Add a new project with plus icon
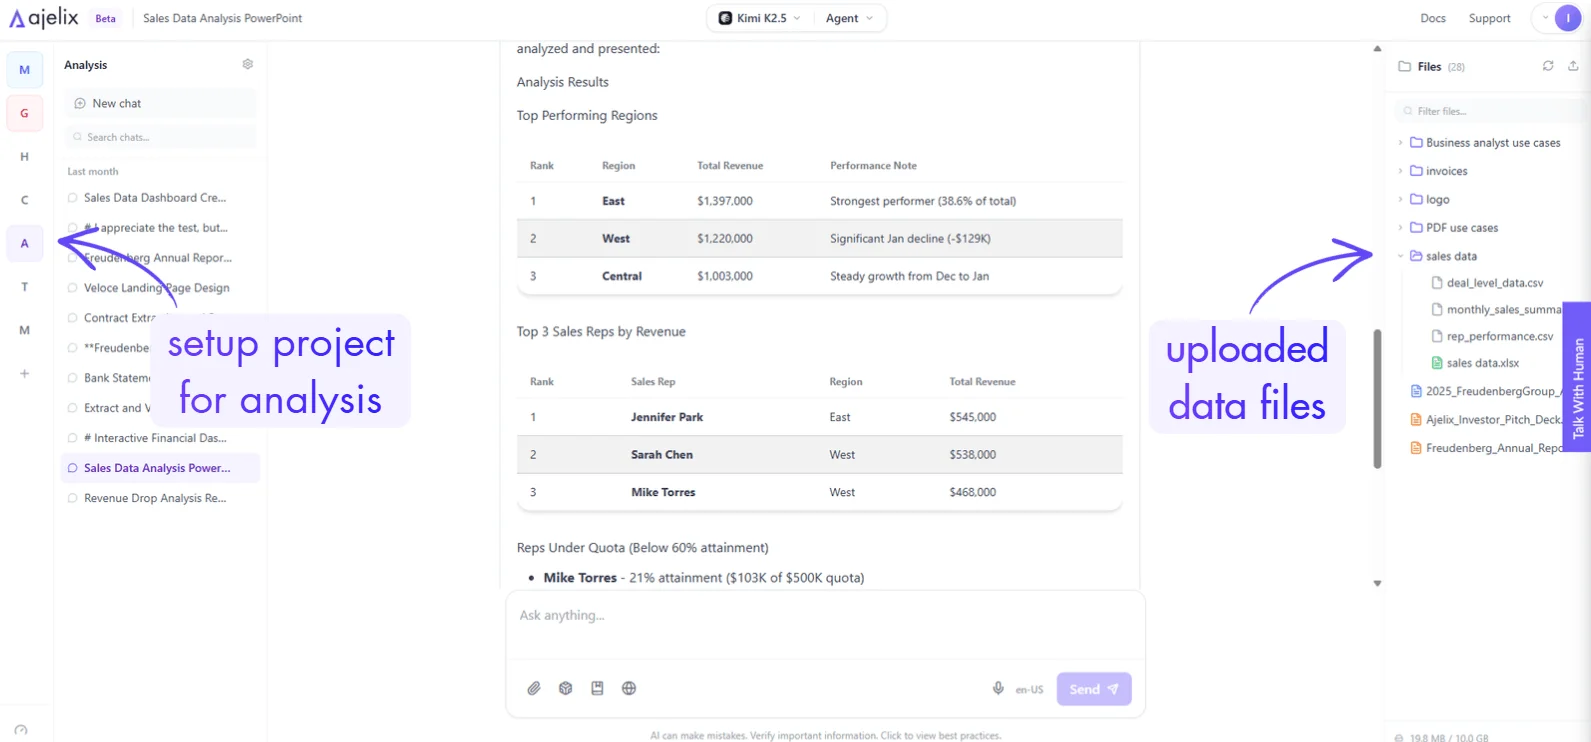1591x742 pixels. coord(25,374)
